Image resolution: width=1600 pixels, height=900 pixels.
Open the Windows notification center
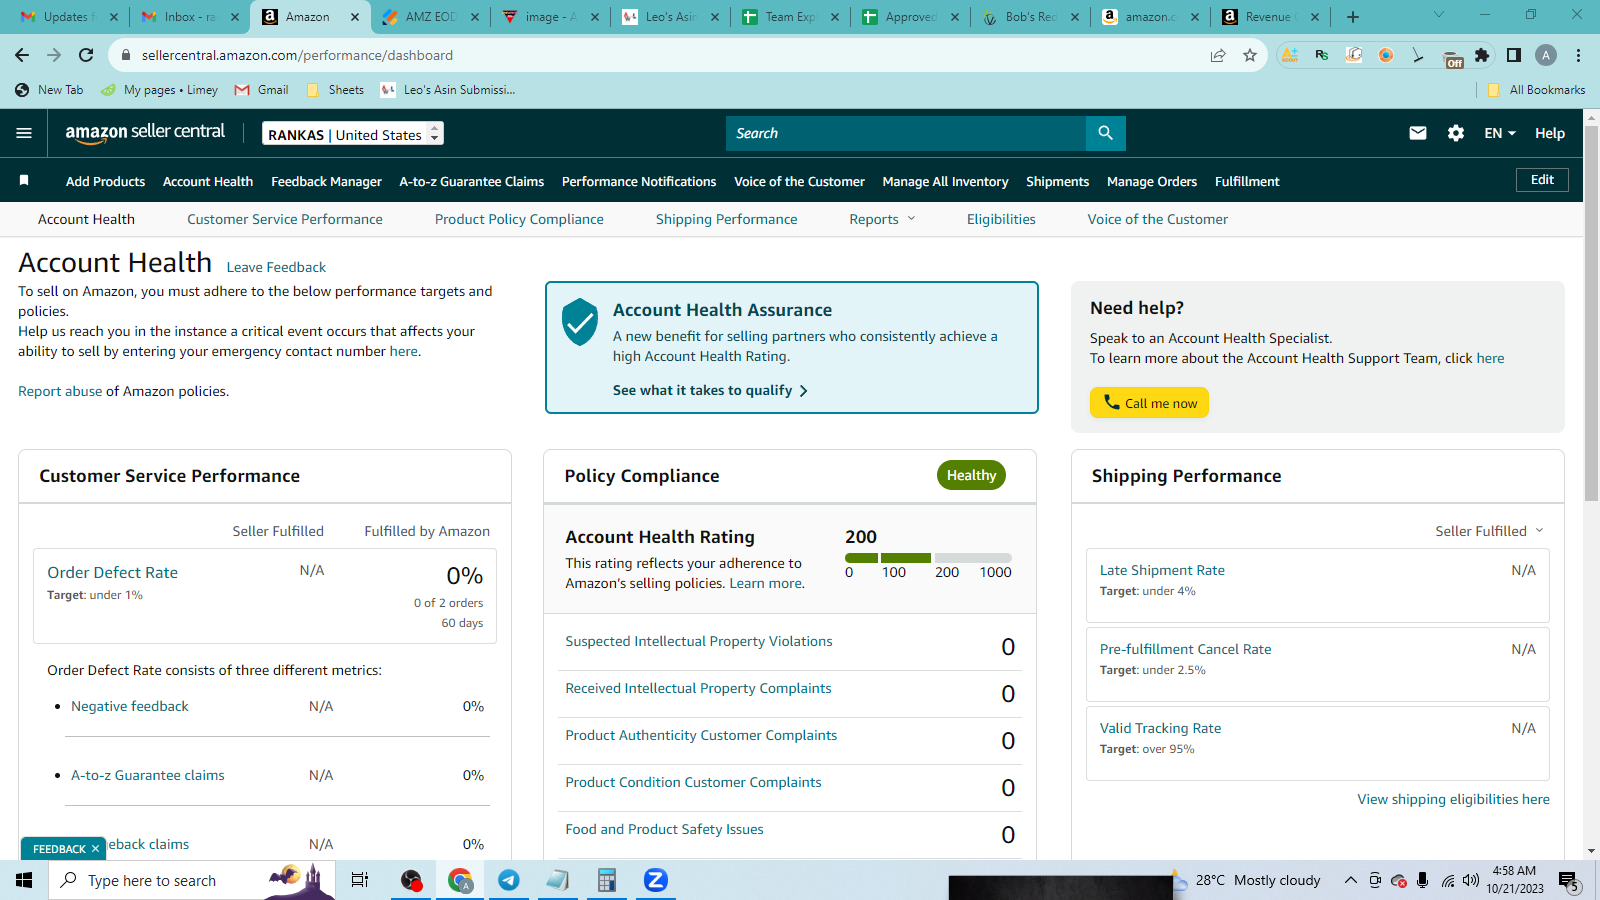pos(1568,881)
